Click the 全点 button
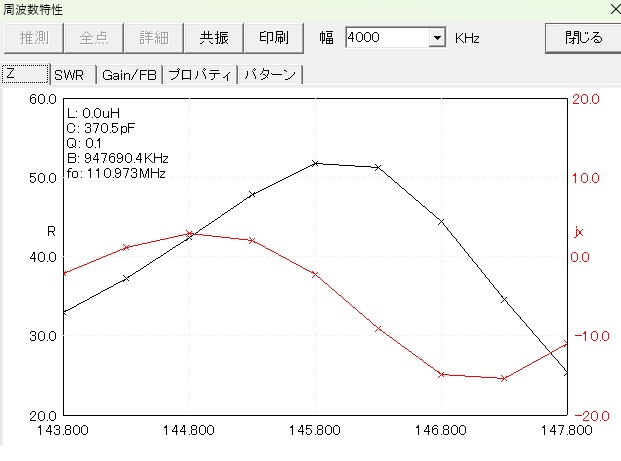The image size is (621, 461). [x=93, y=38]
